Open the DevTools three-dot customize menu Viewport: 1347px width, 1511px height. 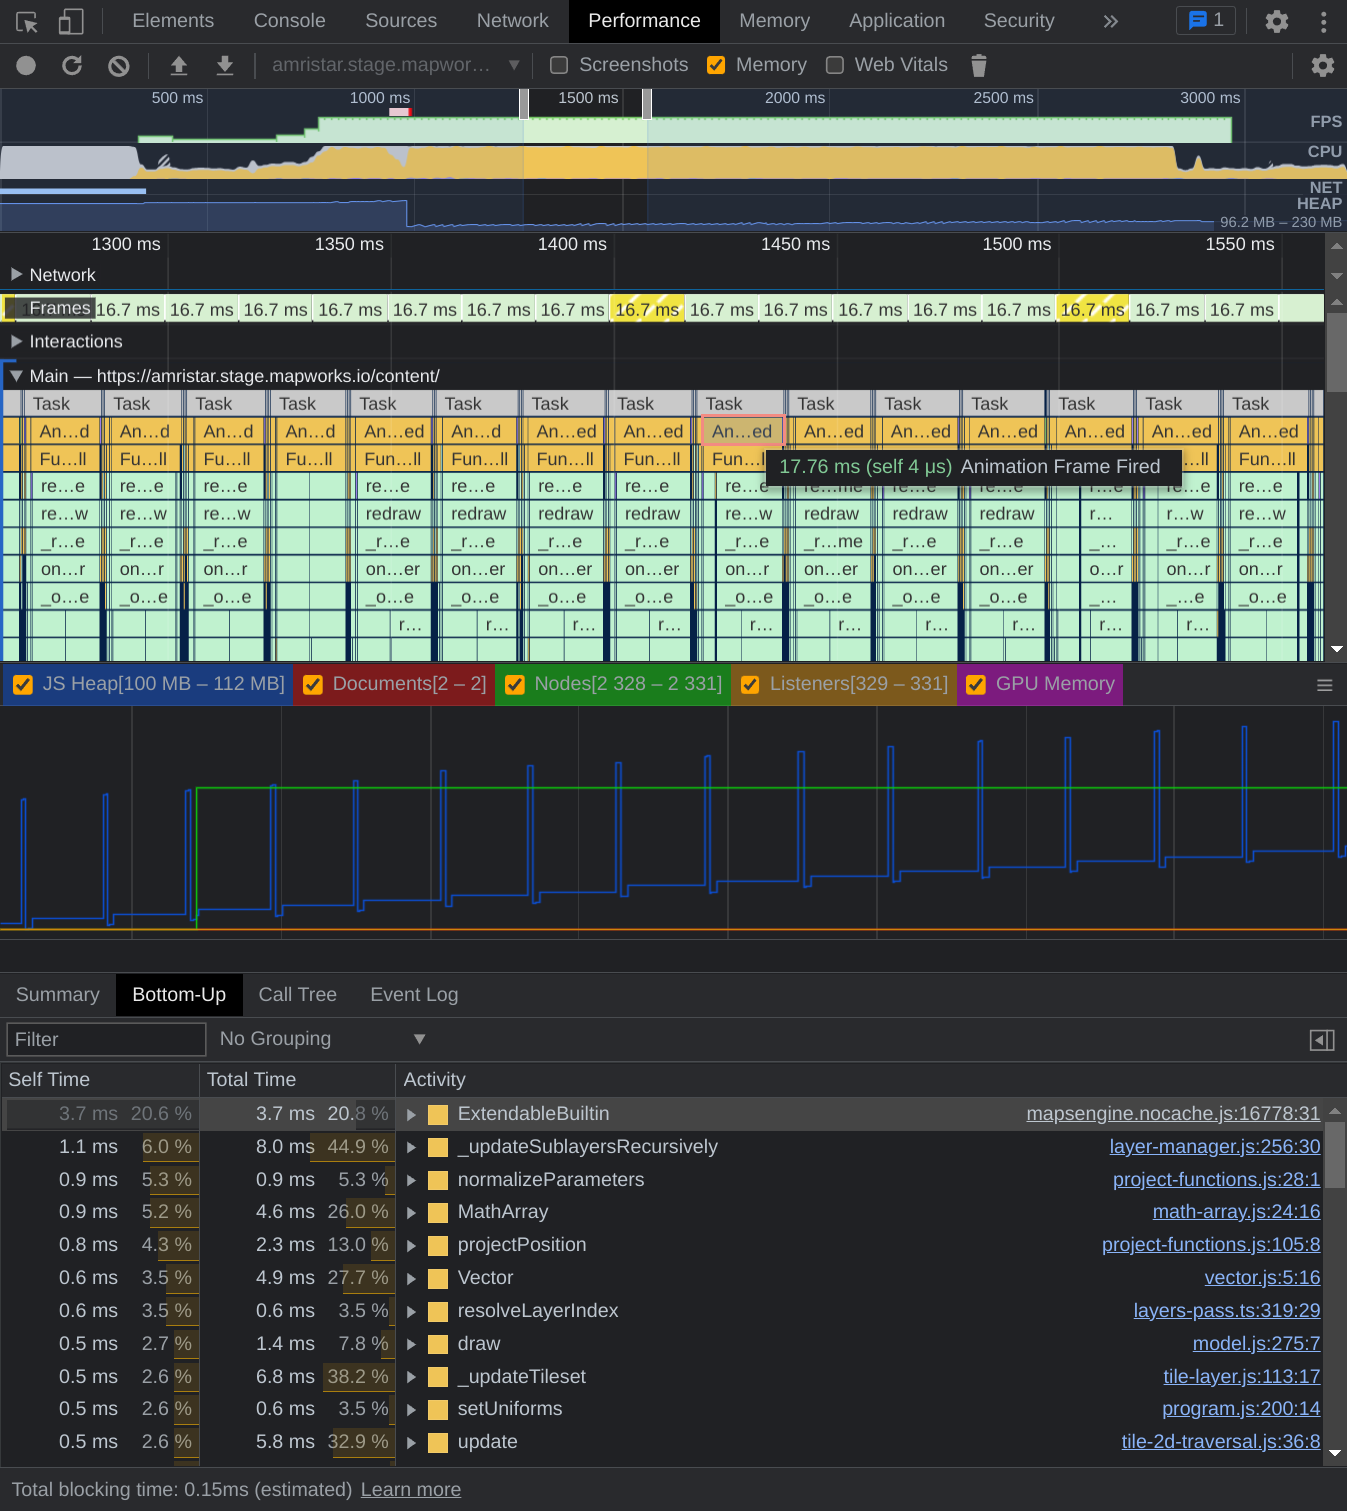tap(1323, 21)
